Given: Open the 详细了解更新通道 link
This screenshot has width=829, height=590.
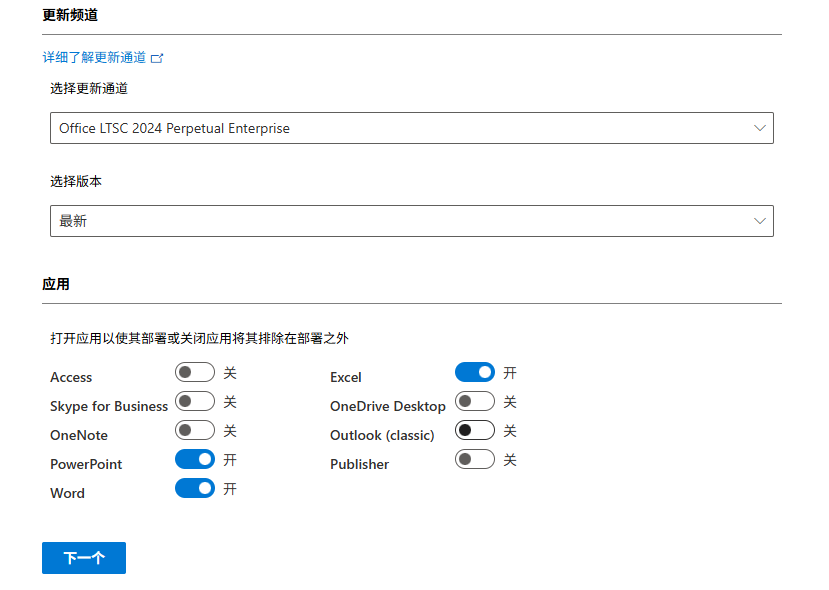Looking at the screenshot, I should (x=94, y=58).
